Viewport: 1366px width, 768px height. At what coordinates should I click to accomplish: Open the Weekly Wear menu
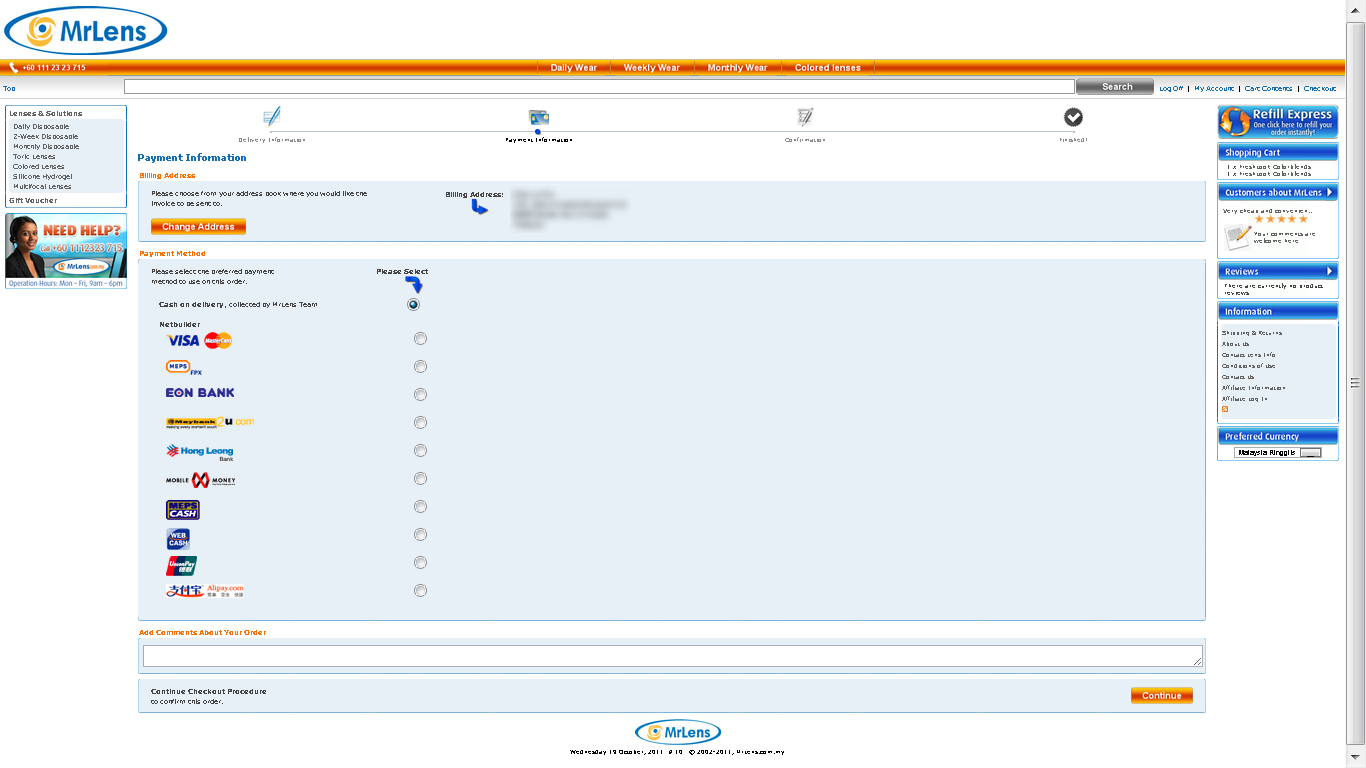pos(652,68)
